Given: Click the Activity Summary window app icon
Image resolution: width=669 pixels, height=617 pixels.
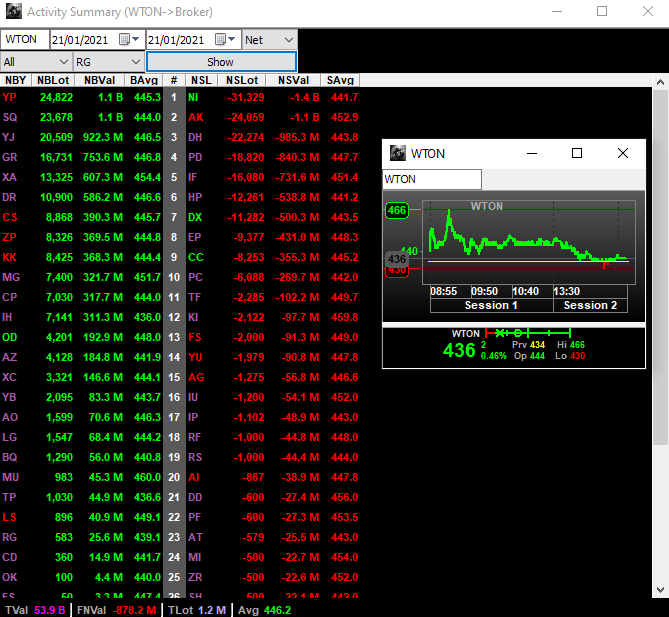Looking at the screenshot, I should (14, 12).
